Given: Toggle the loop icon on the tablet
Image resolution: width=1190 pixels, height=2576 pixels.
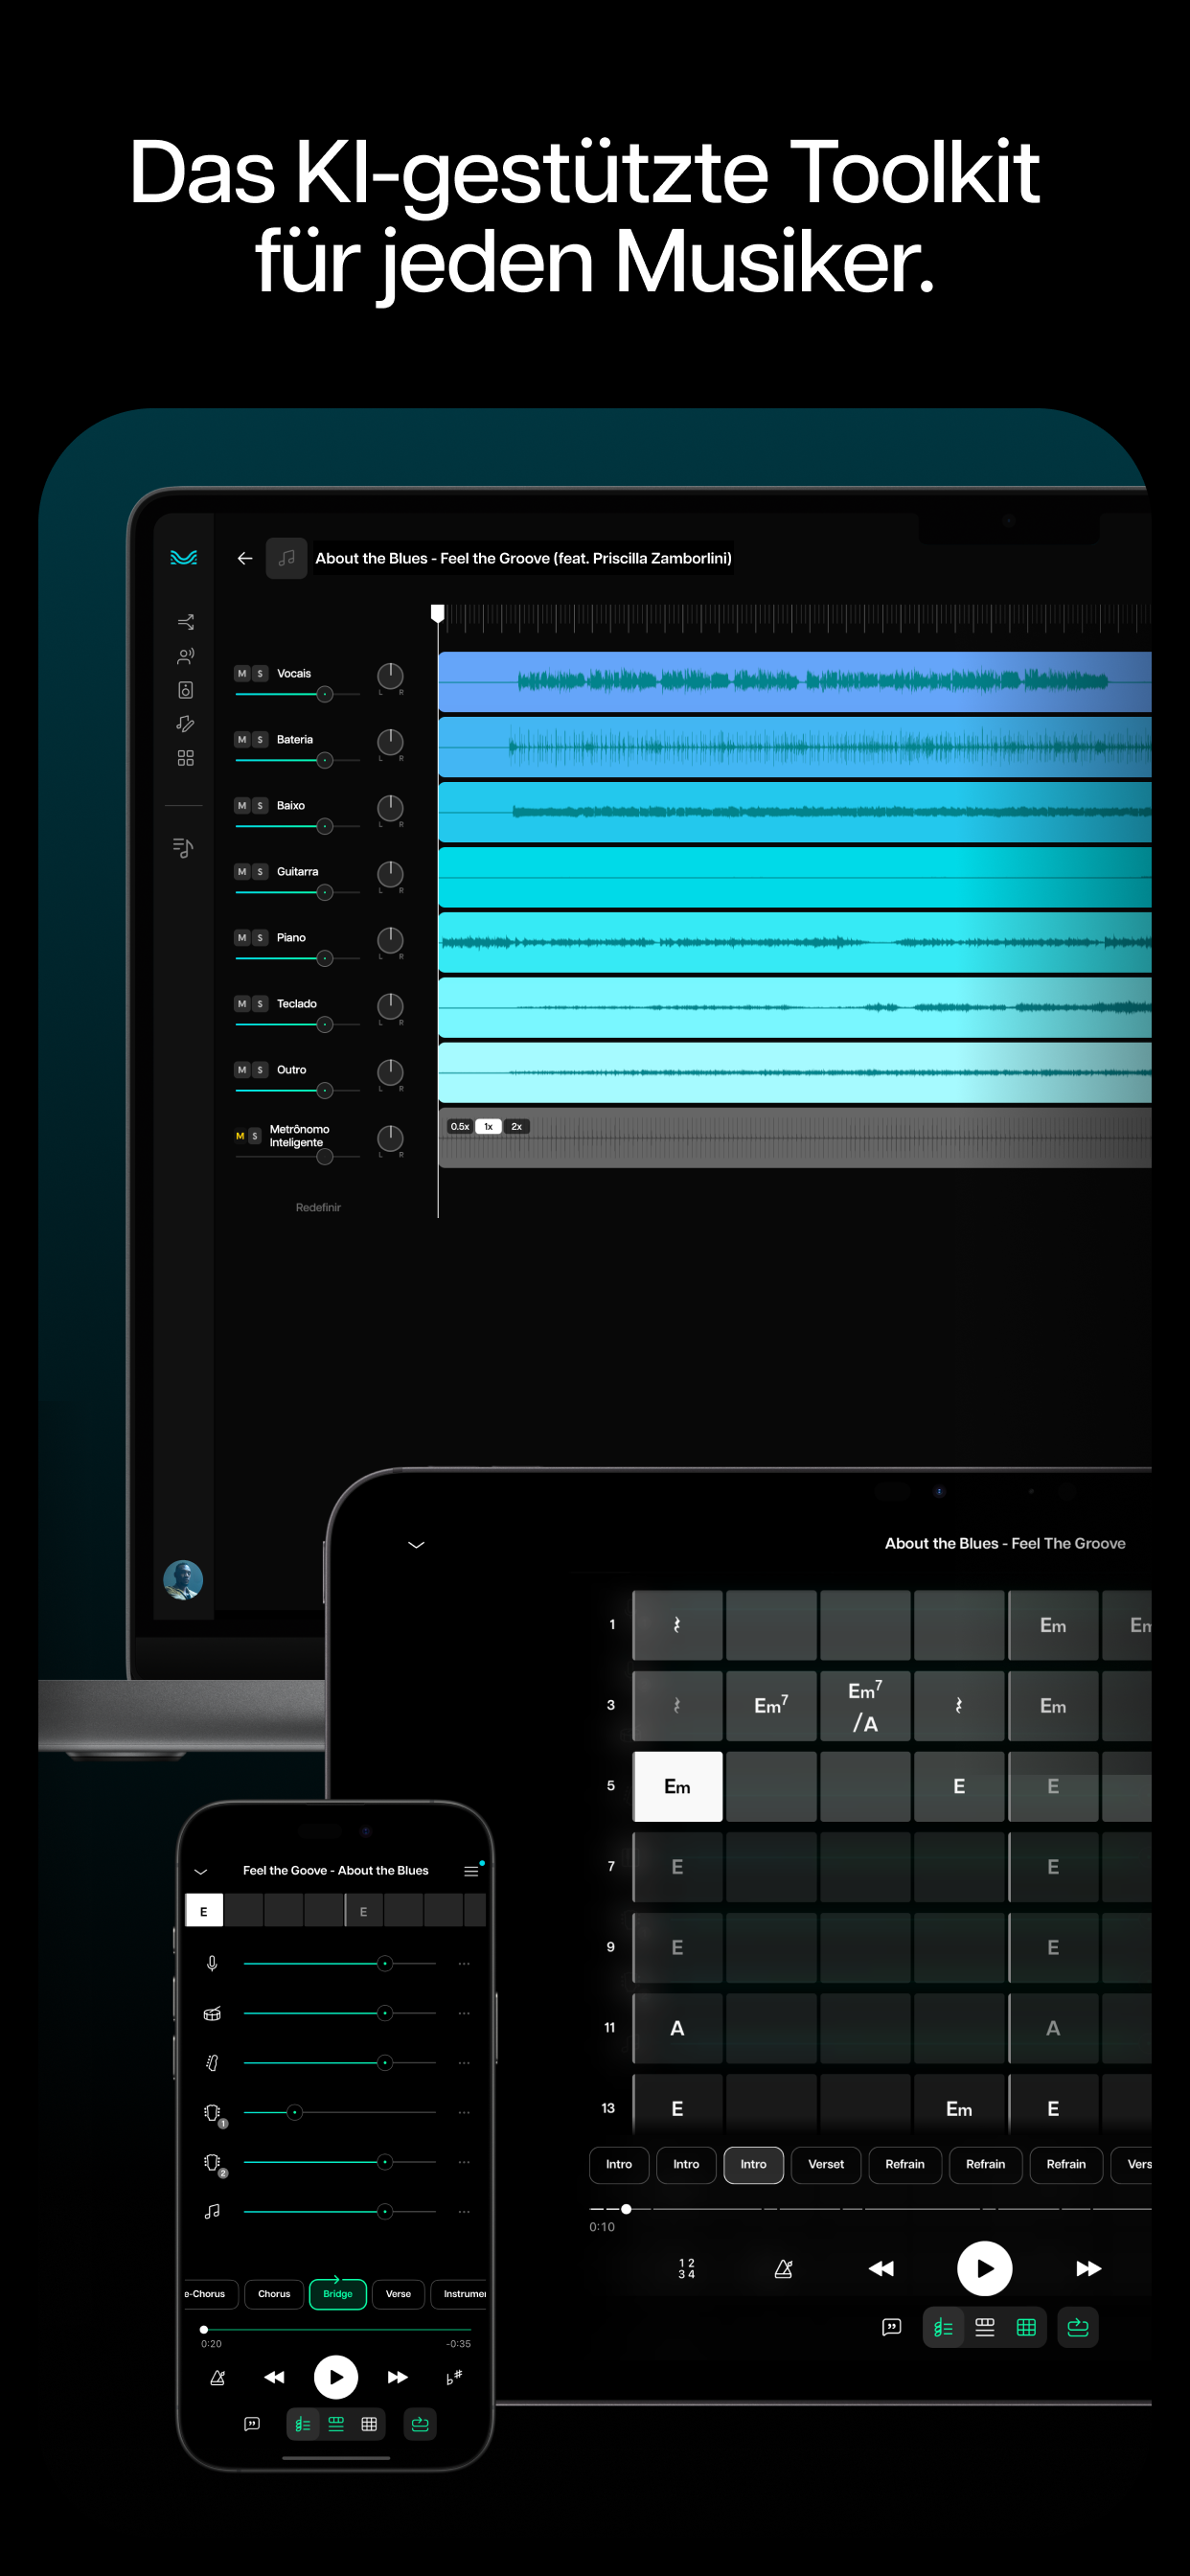Looking at the screenshot, I should (1077, 2327).
